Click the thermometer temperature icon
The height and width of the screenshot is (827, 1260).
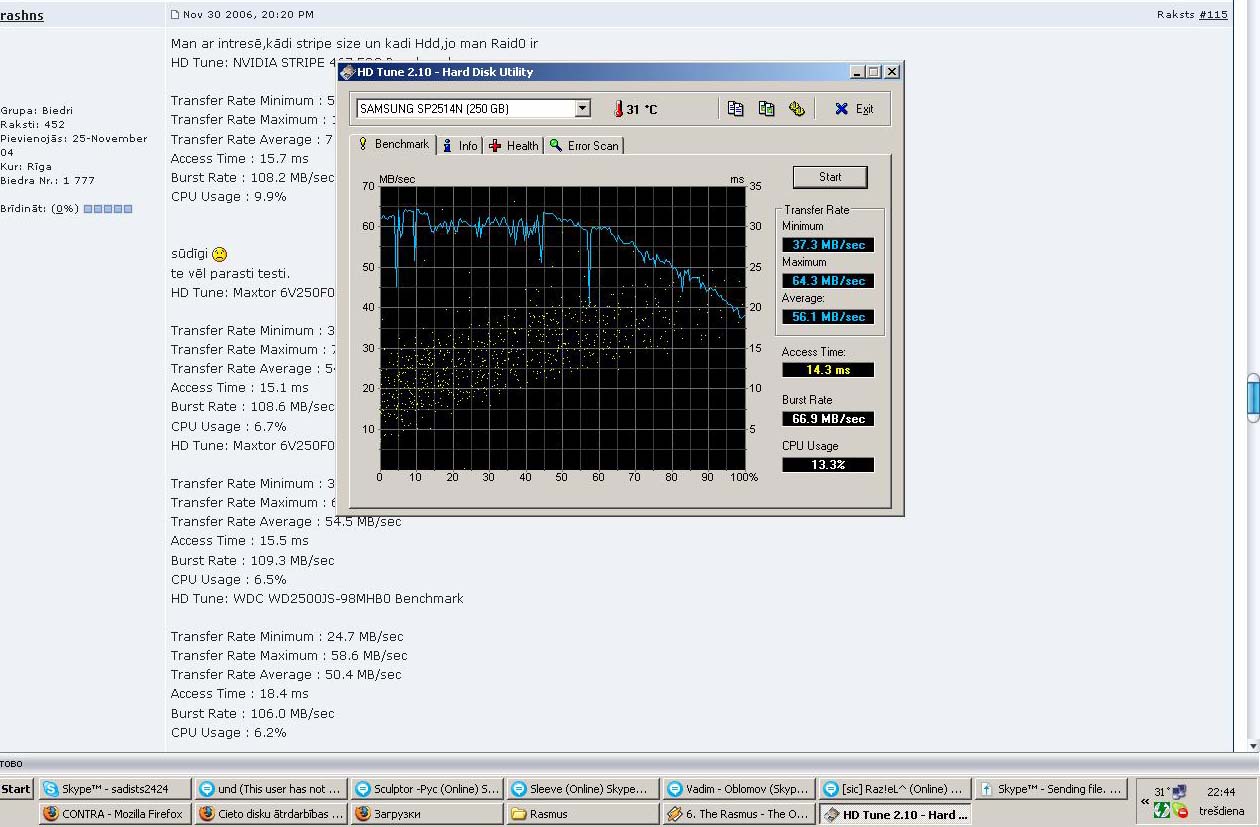point(618,109)
